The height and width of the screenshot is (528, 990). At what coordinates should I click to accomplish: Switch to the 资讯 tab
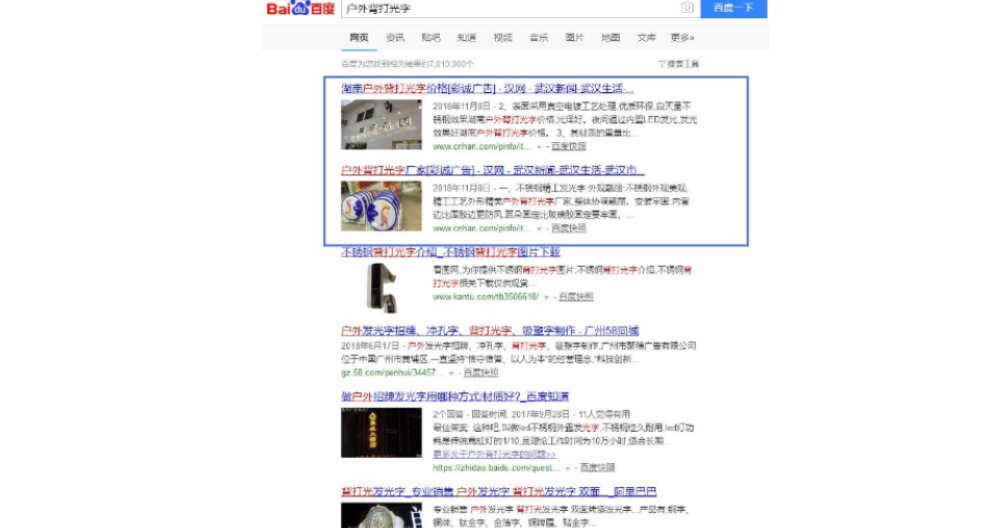point(395,38)
